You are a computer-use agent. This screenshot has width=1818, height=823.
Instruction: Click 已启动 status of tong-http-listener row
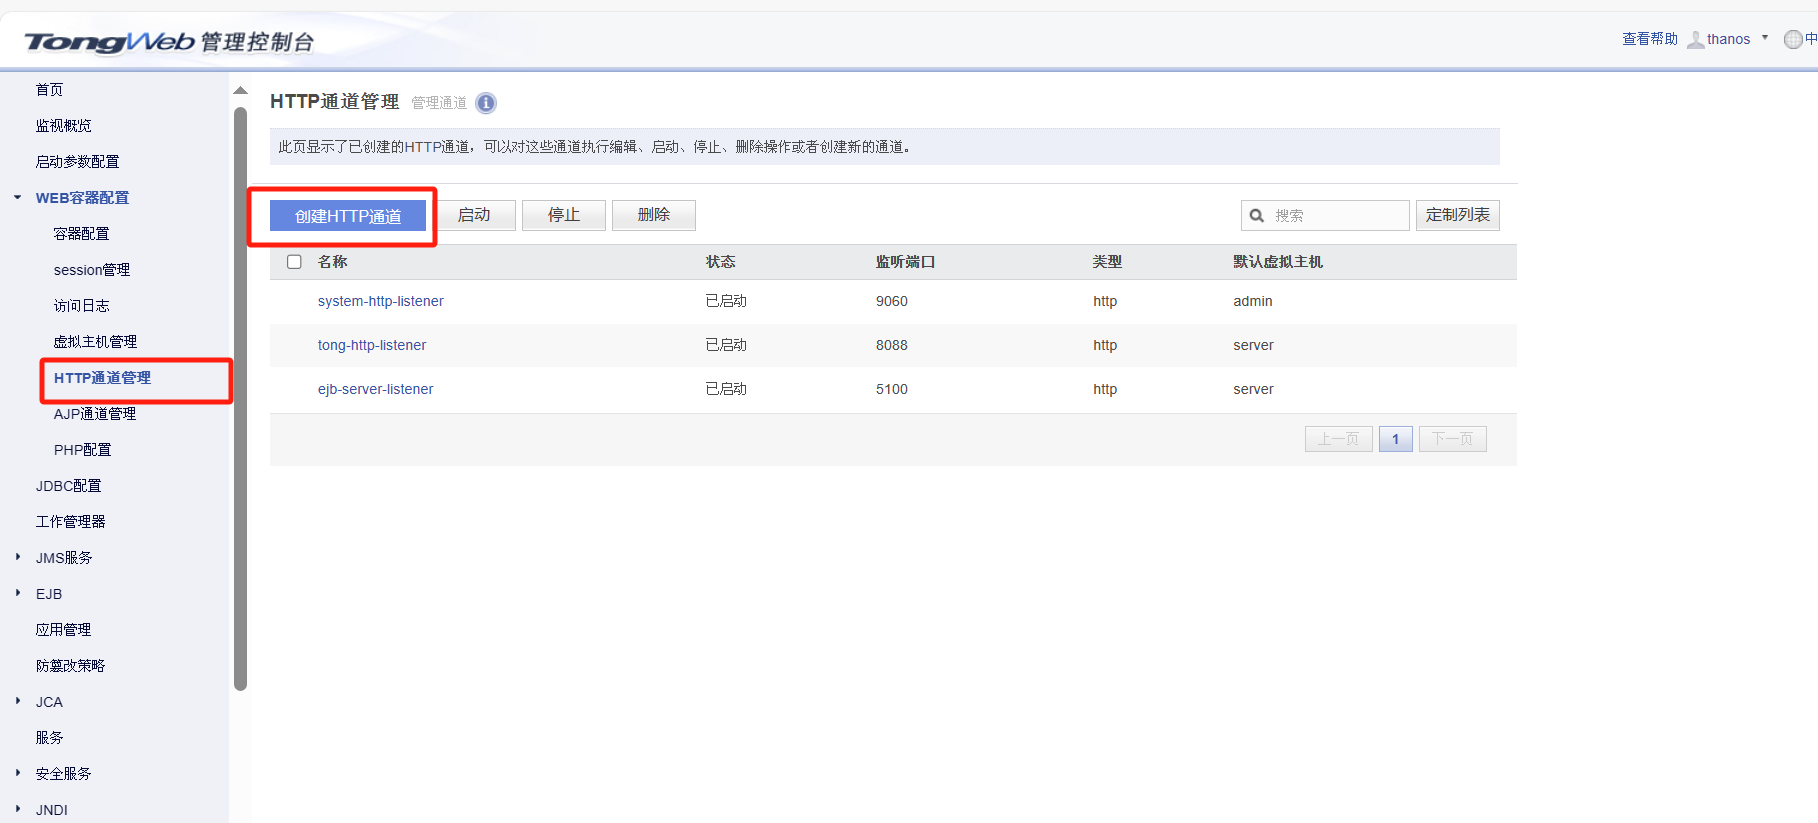(x=727, y=345)
